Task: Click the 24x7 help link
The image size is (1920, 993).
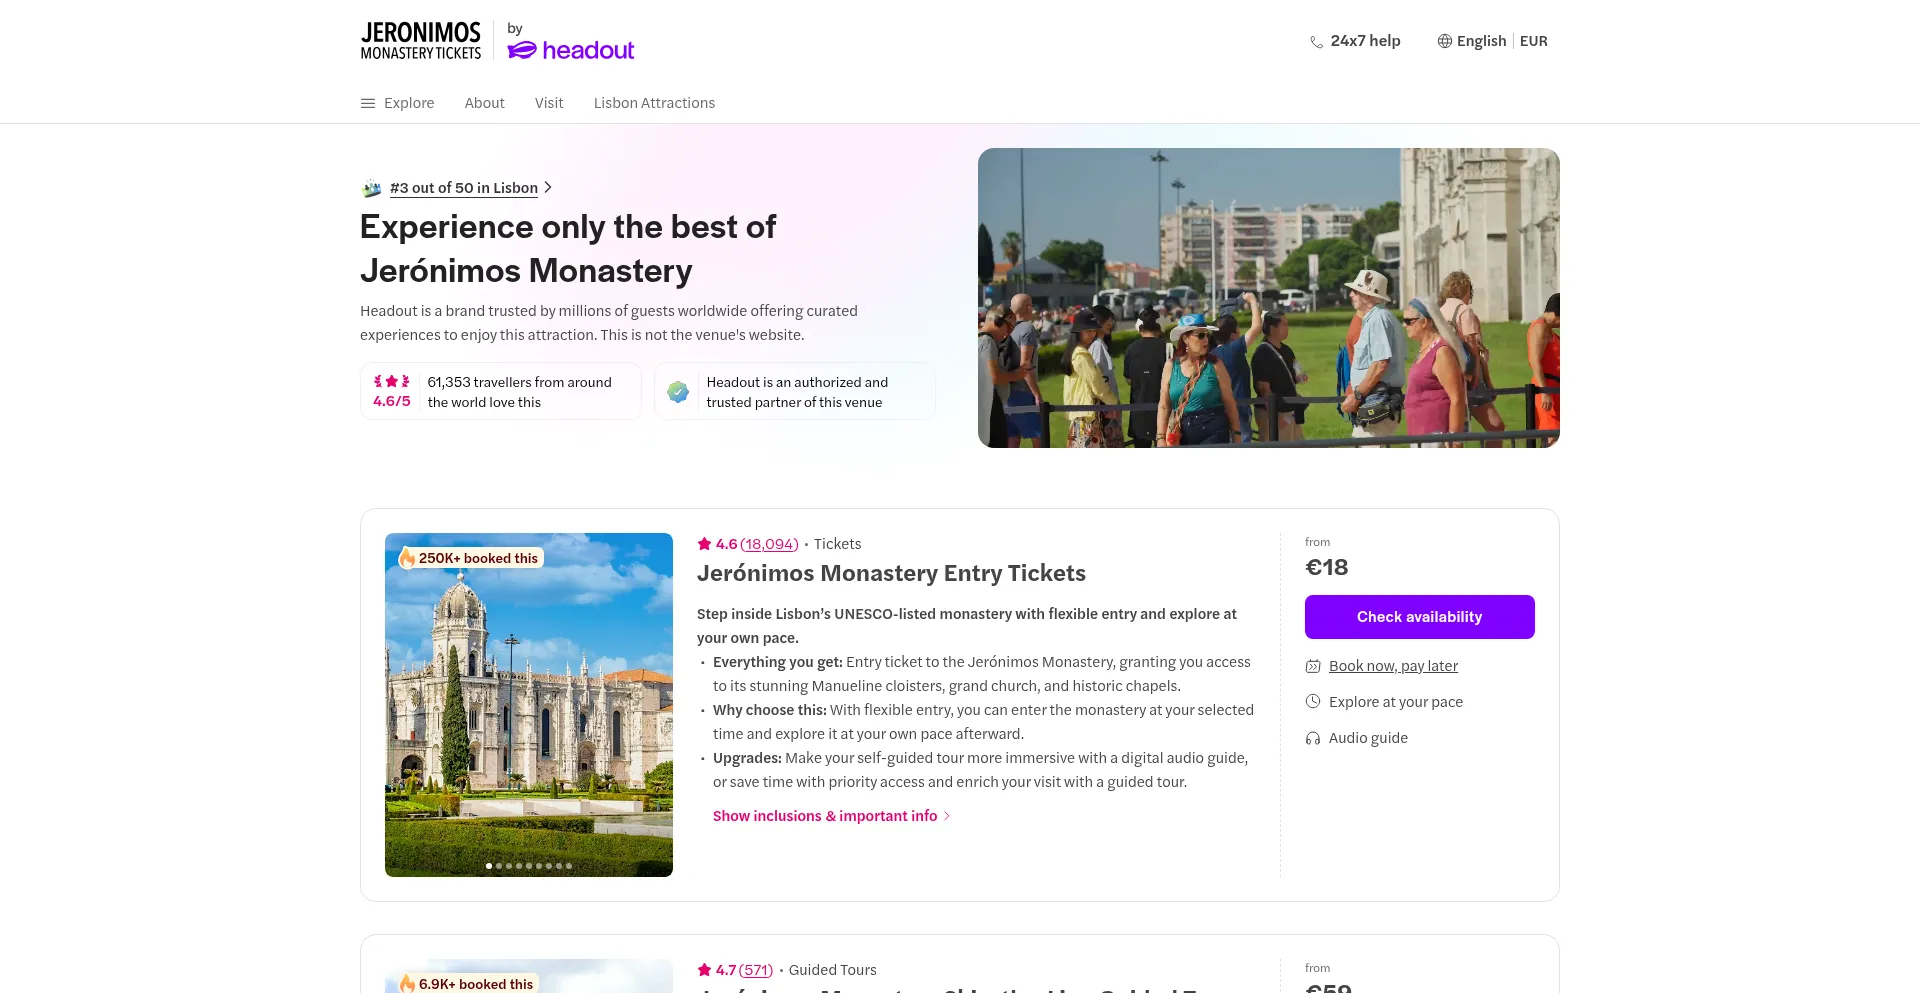Action: pyautogui.click(x=1365, y=41)
